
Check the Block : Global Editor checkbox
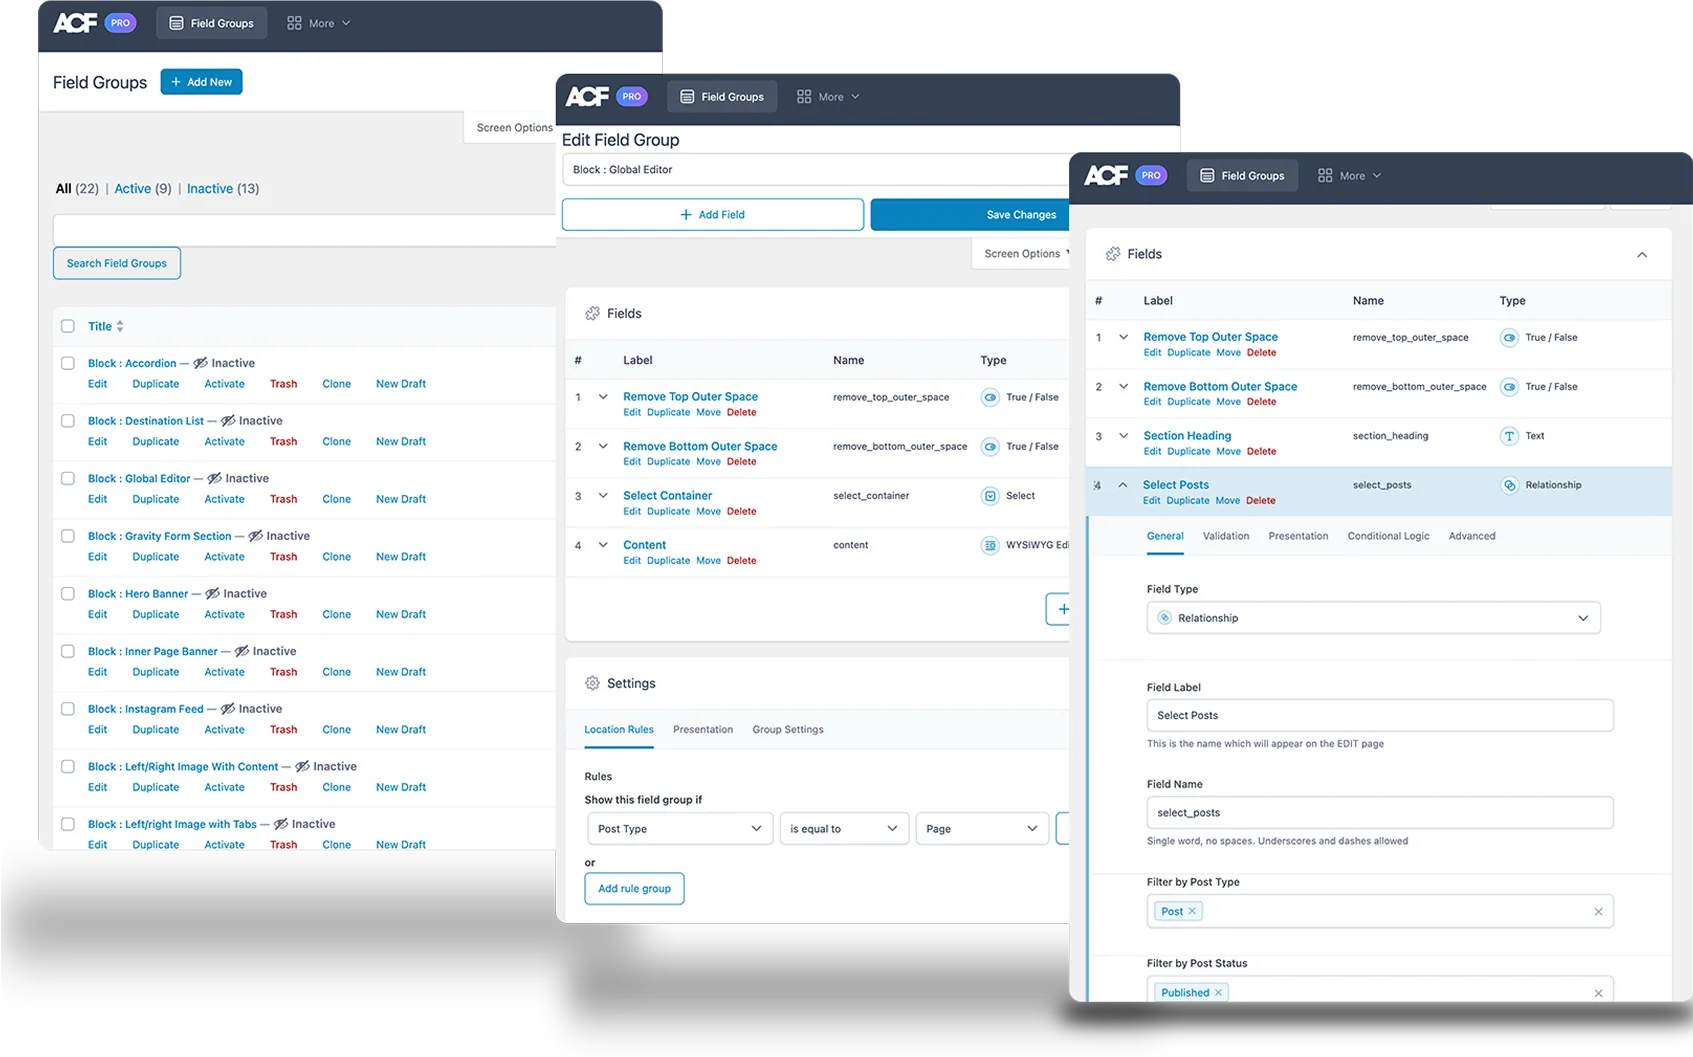(x=68, y=478)
